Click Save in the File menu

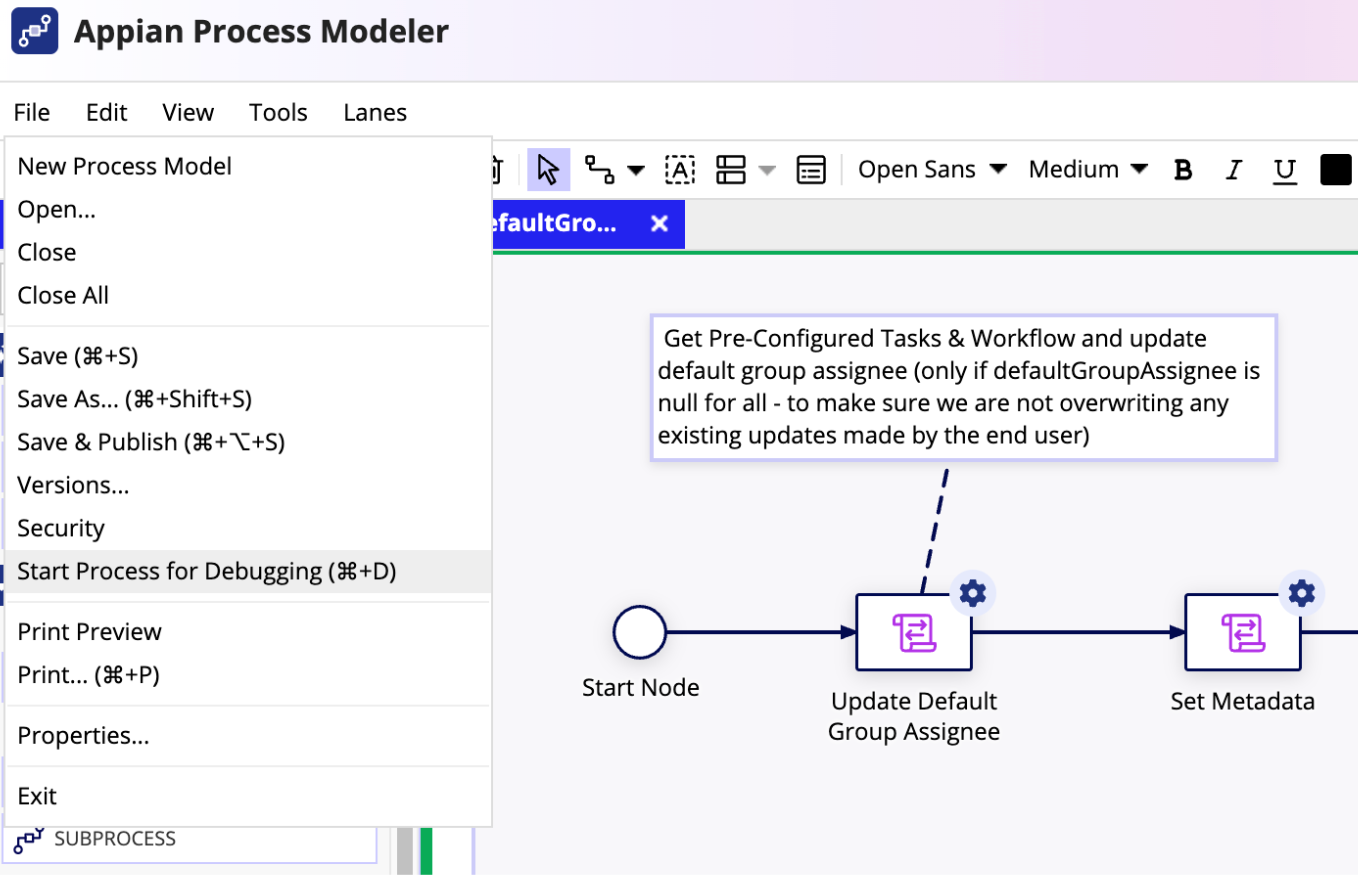coord(248,356)
